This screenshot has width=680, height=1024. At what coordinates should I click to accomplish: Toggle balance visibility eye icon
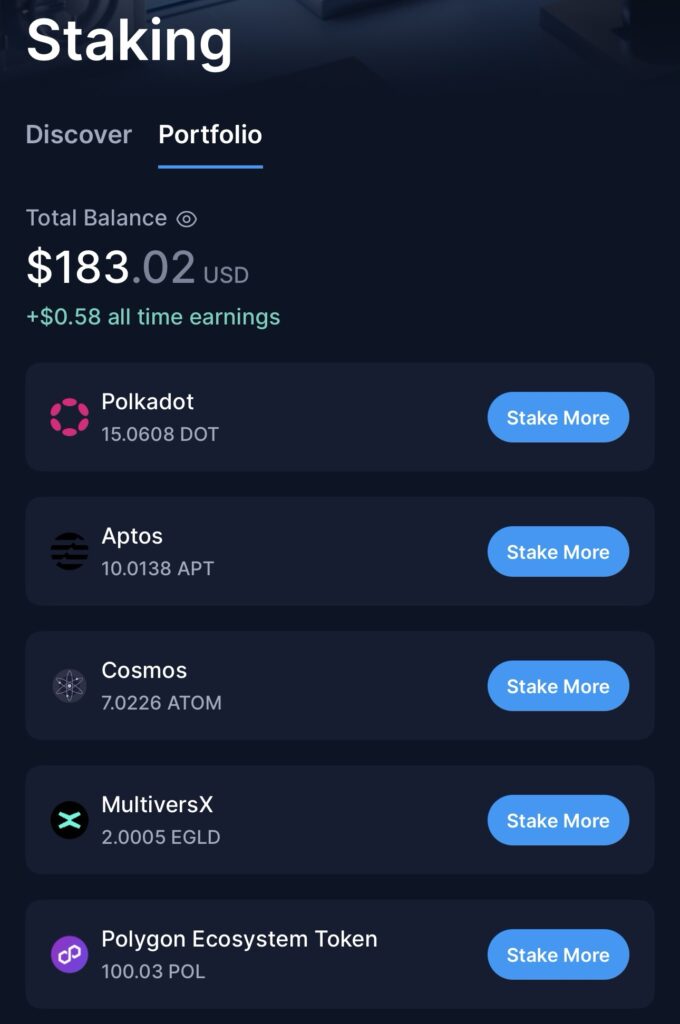point(187,219)
